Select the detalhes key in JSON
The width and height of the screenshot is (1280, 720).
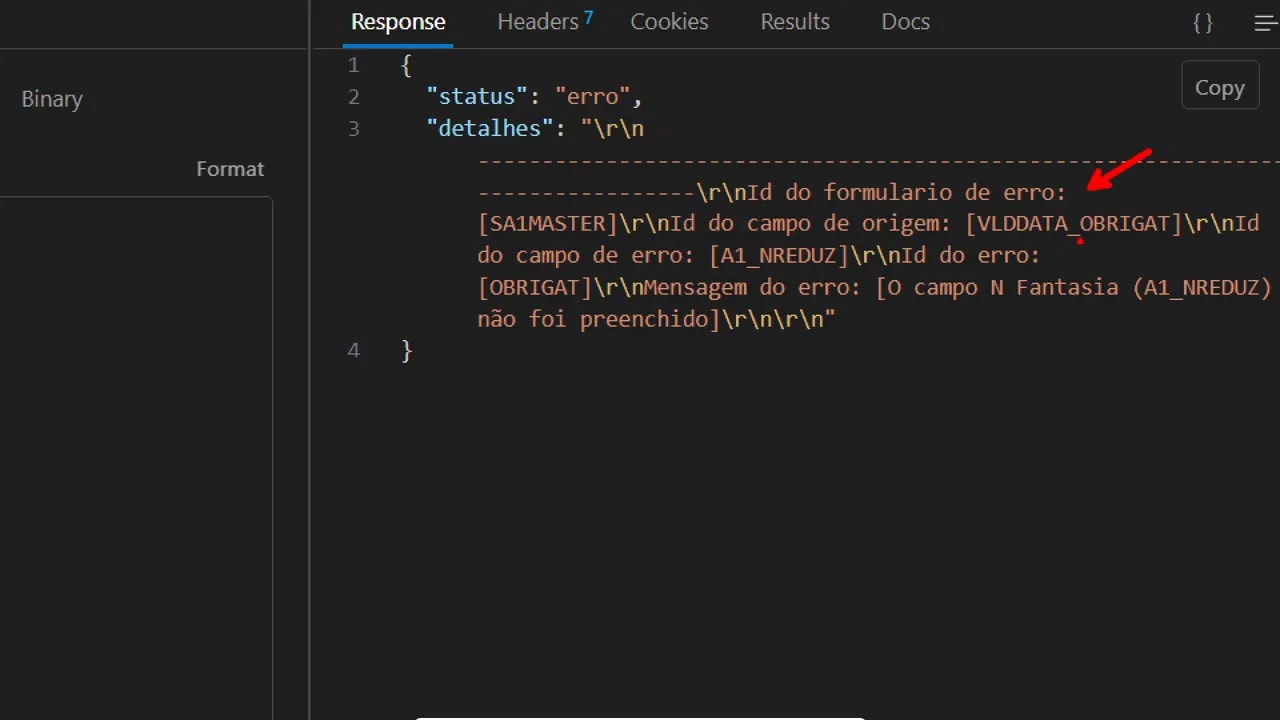489,128
